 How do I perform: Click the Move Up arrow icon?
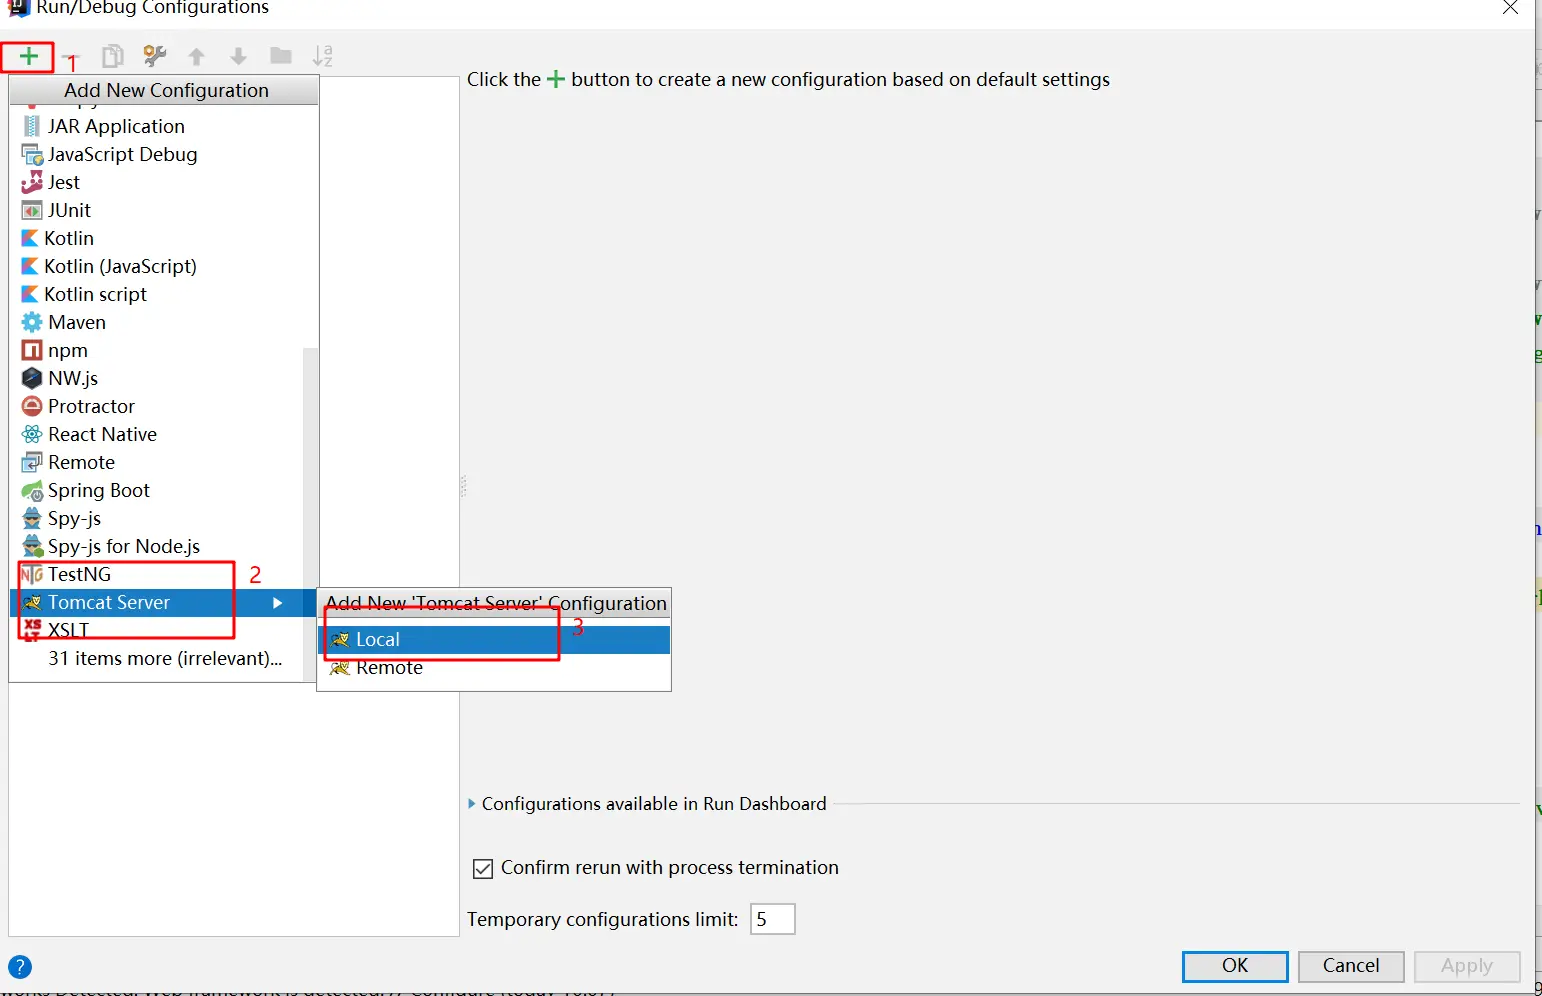[197, 56]
